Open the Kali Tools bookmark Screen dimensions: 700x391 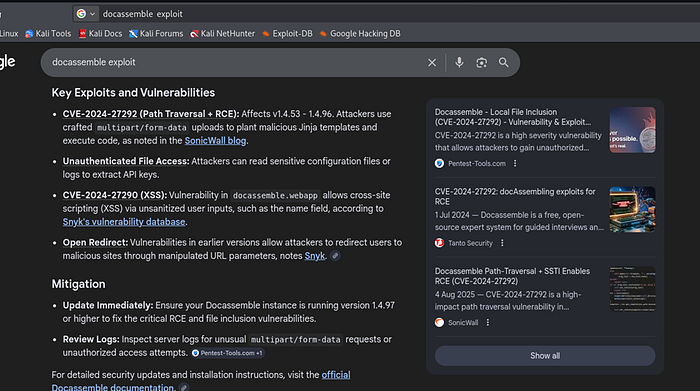48,33
